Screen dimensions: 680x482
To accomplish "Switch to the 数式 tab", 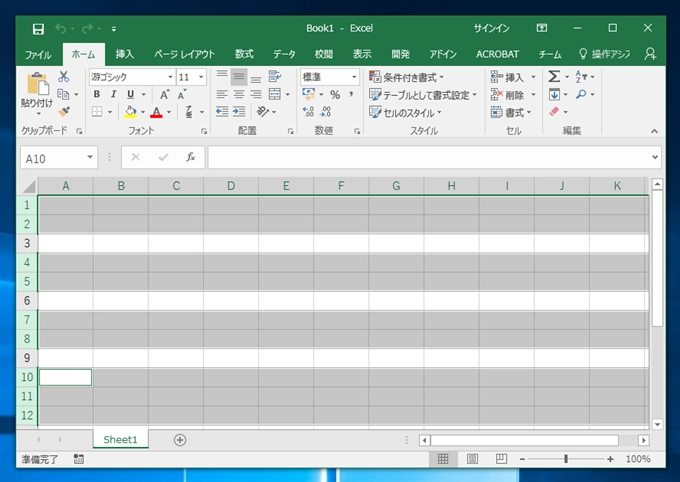I will 244,54.
